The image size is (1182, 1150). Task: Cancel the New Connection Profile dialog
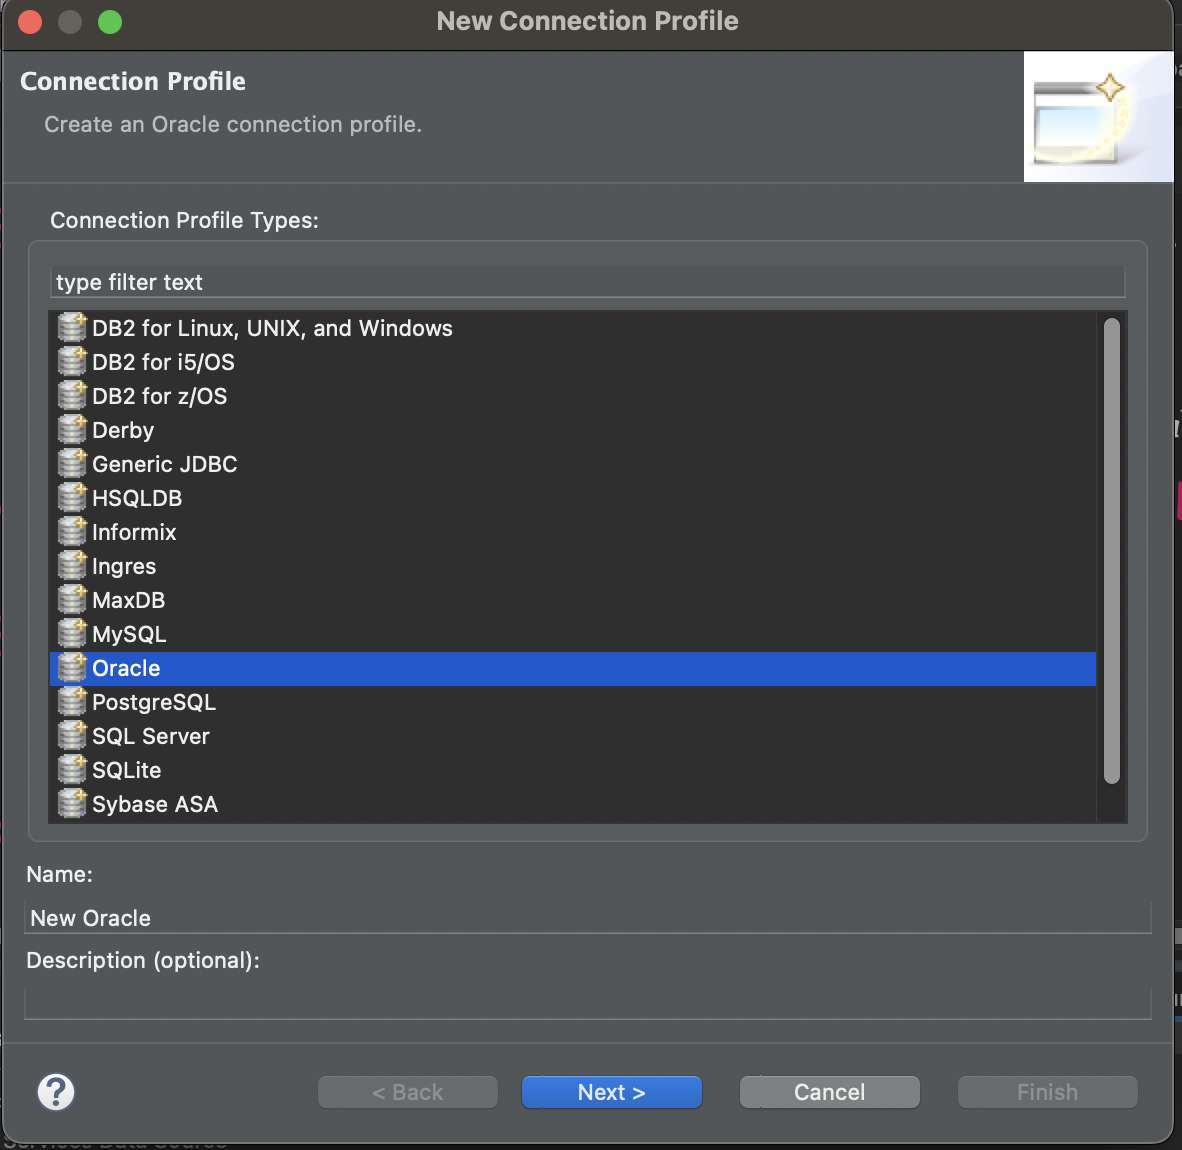(x=829, y=1092)
